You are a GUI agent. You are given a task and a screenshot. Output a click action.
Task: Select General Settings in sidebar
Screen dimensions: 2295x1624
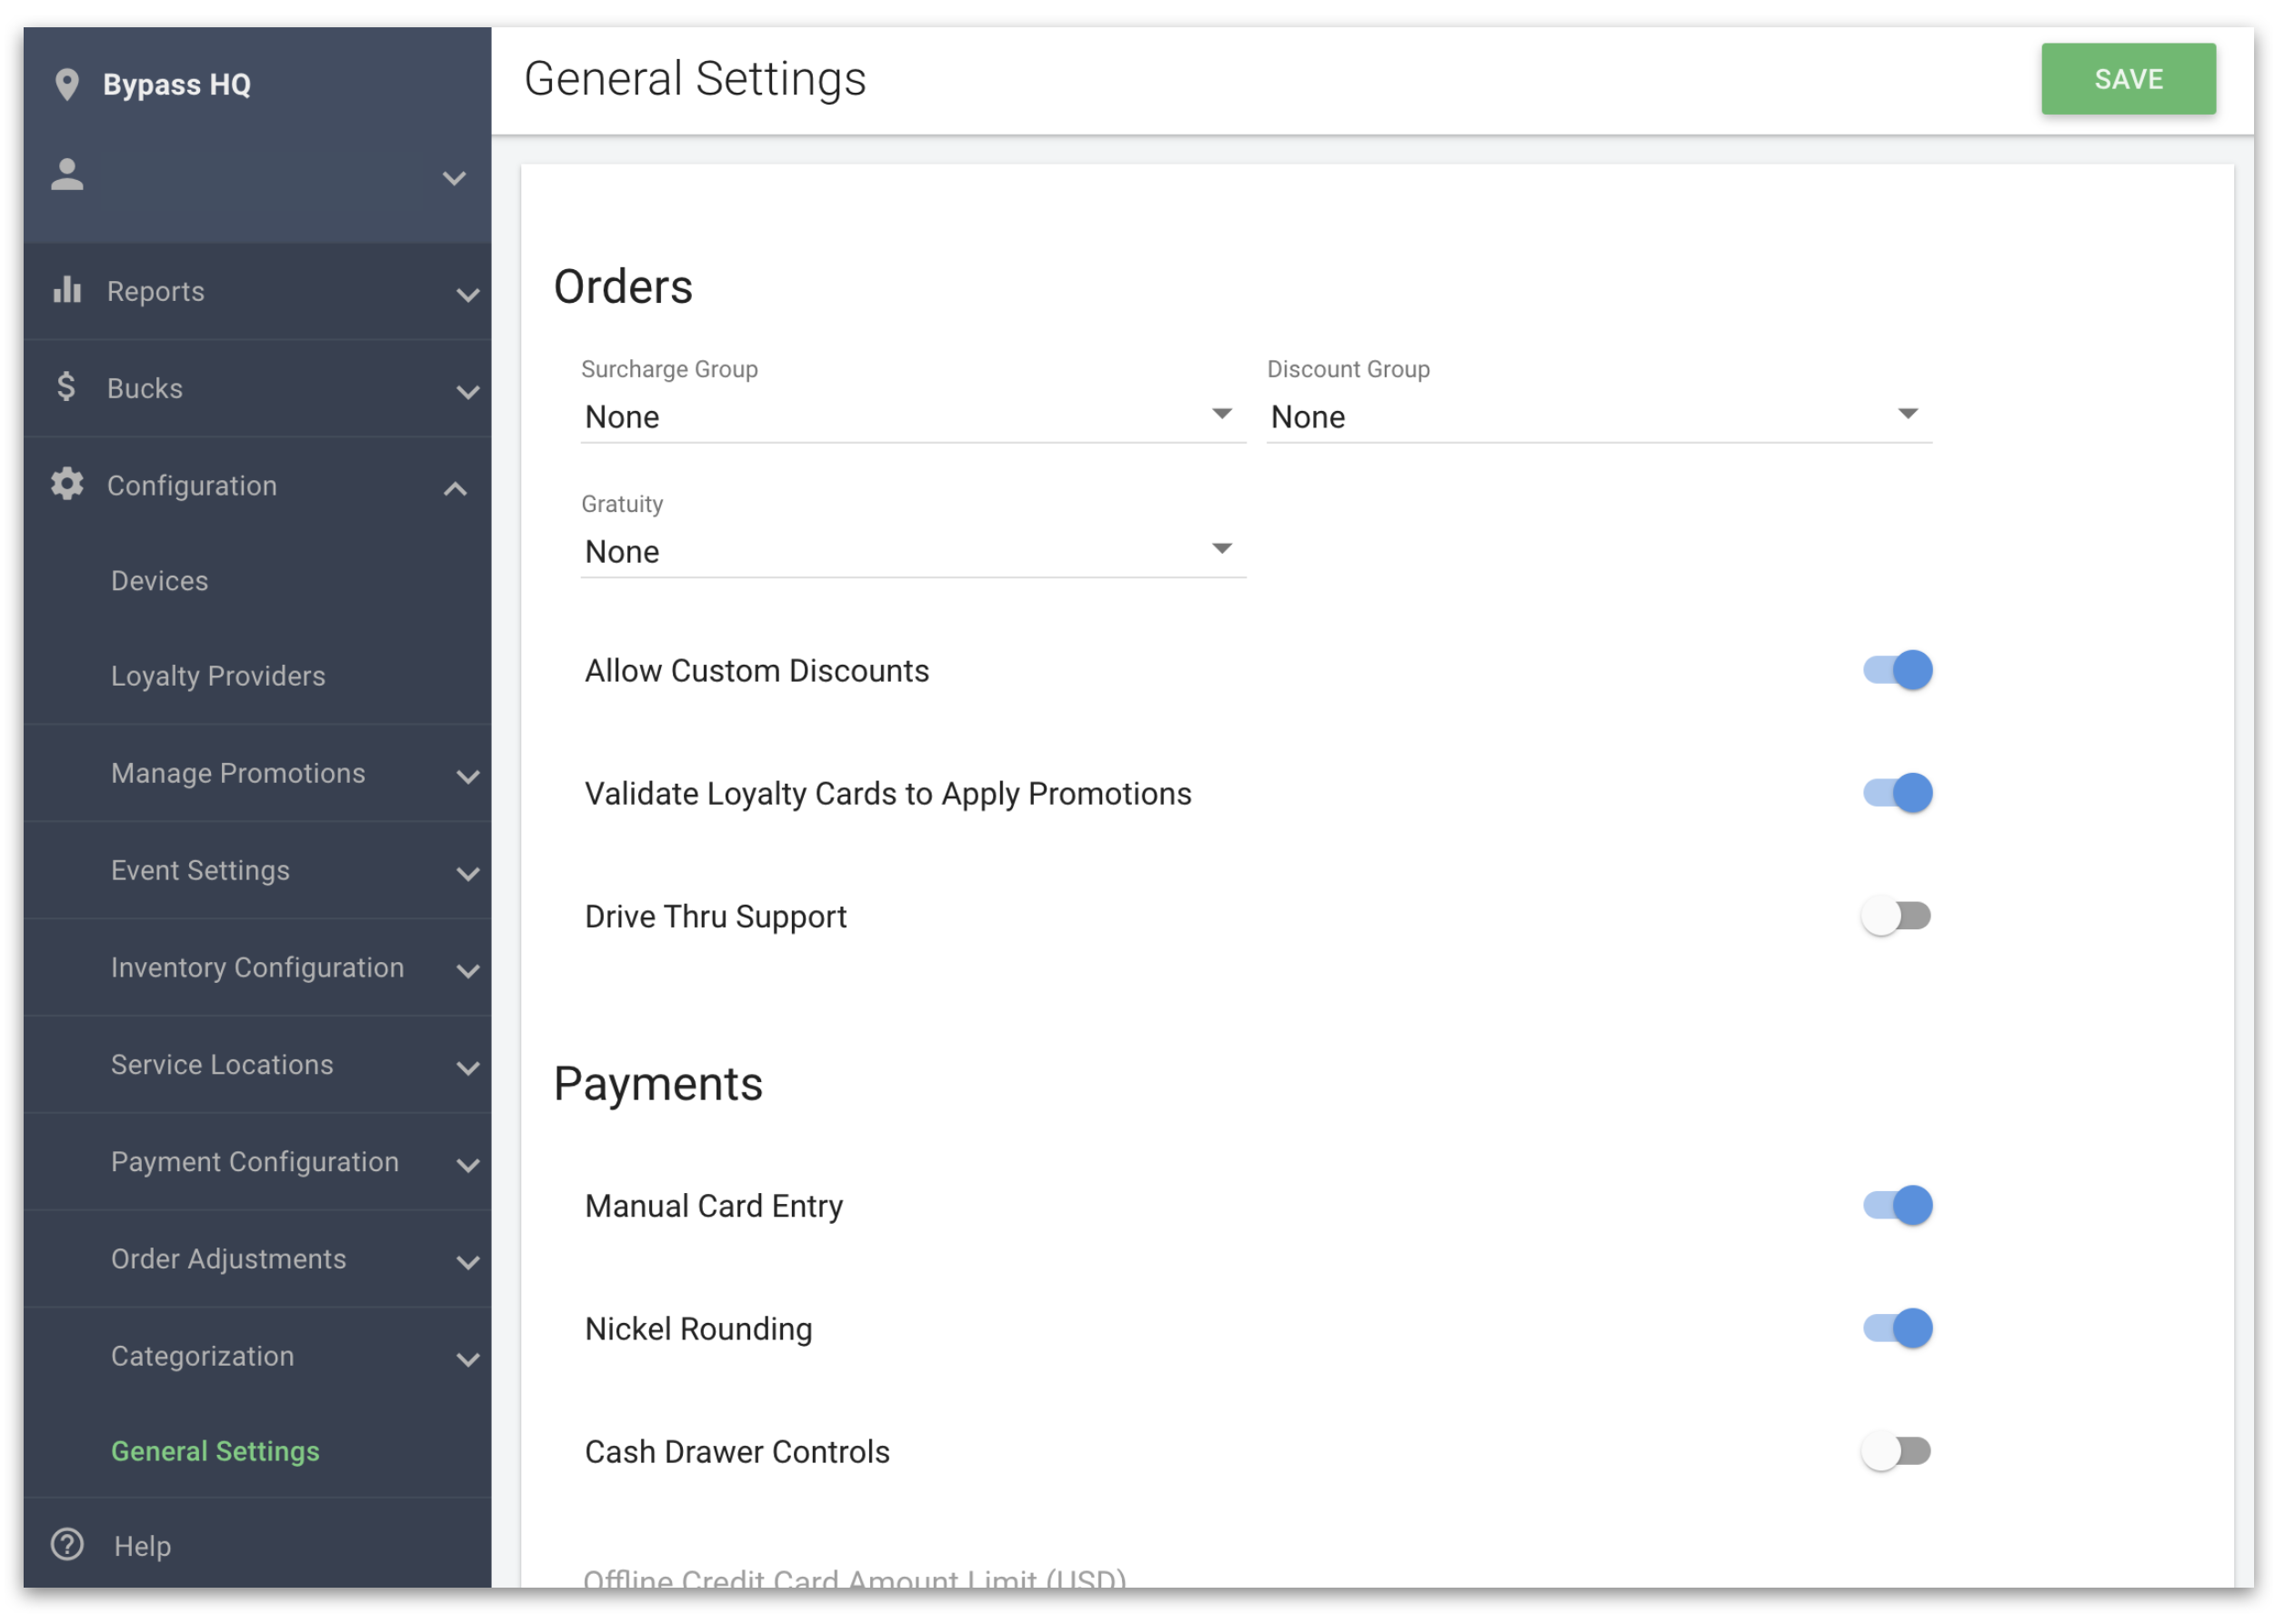coord(215,1450)
